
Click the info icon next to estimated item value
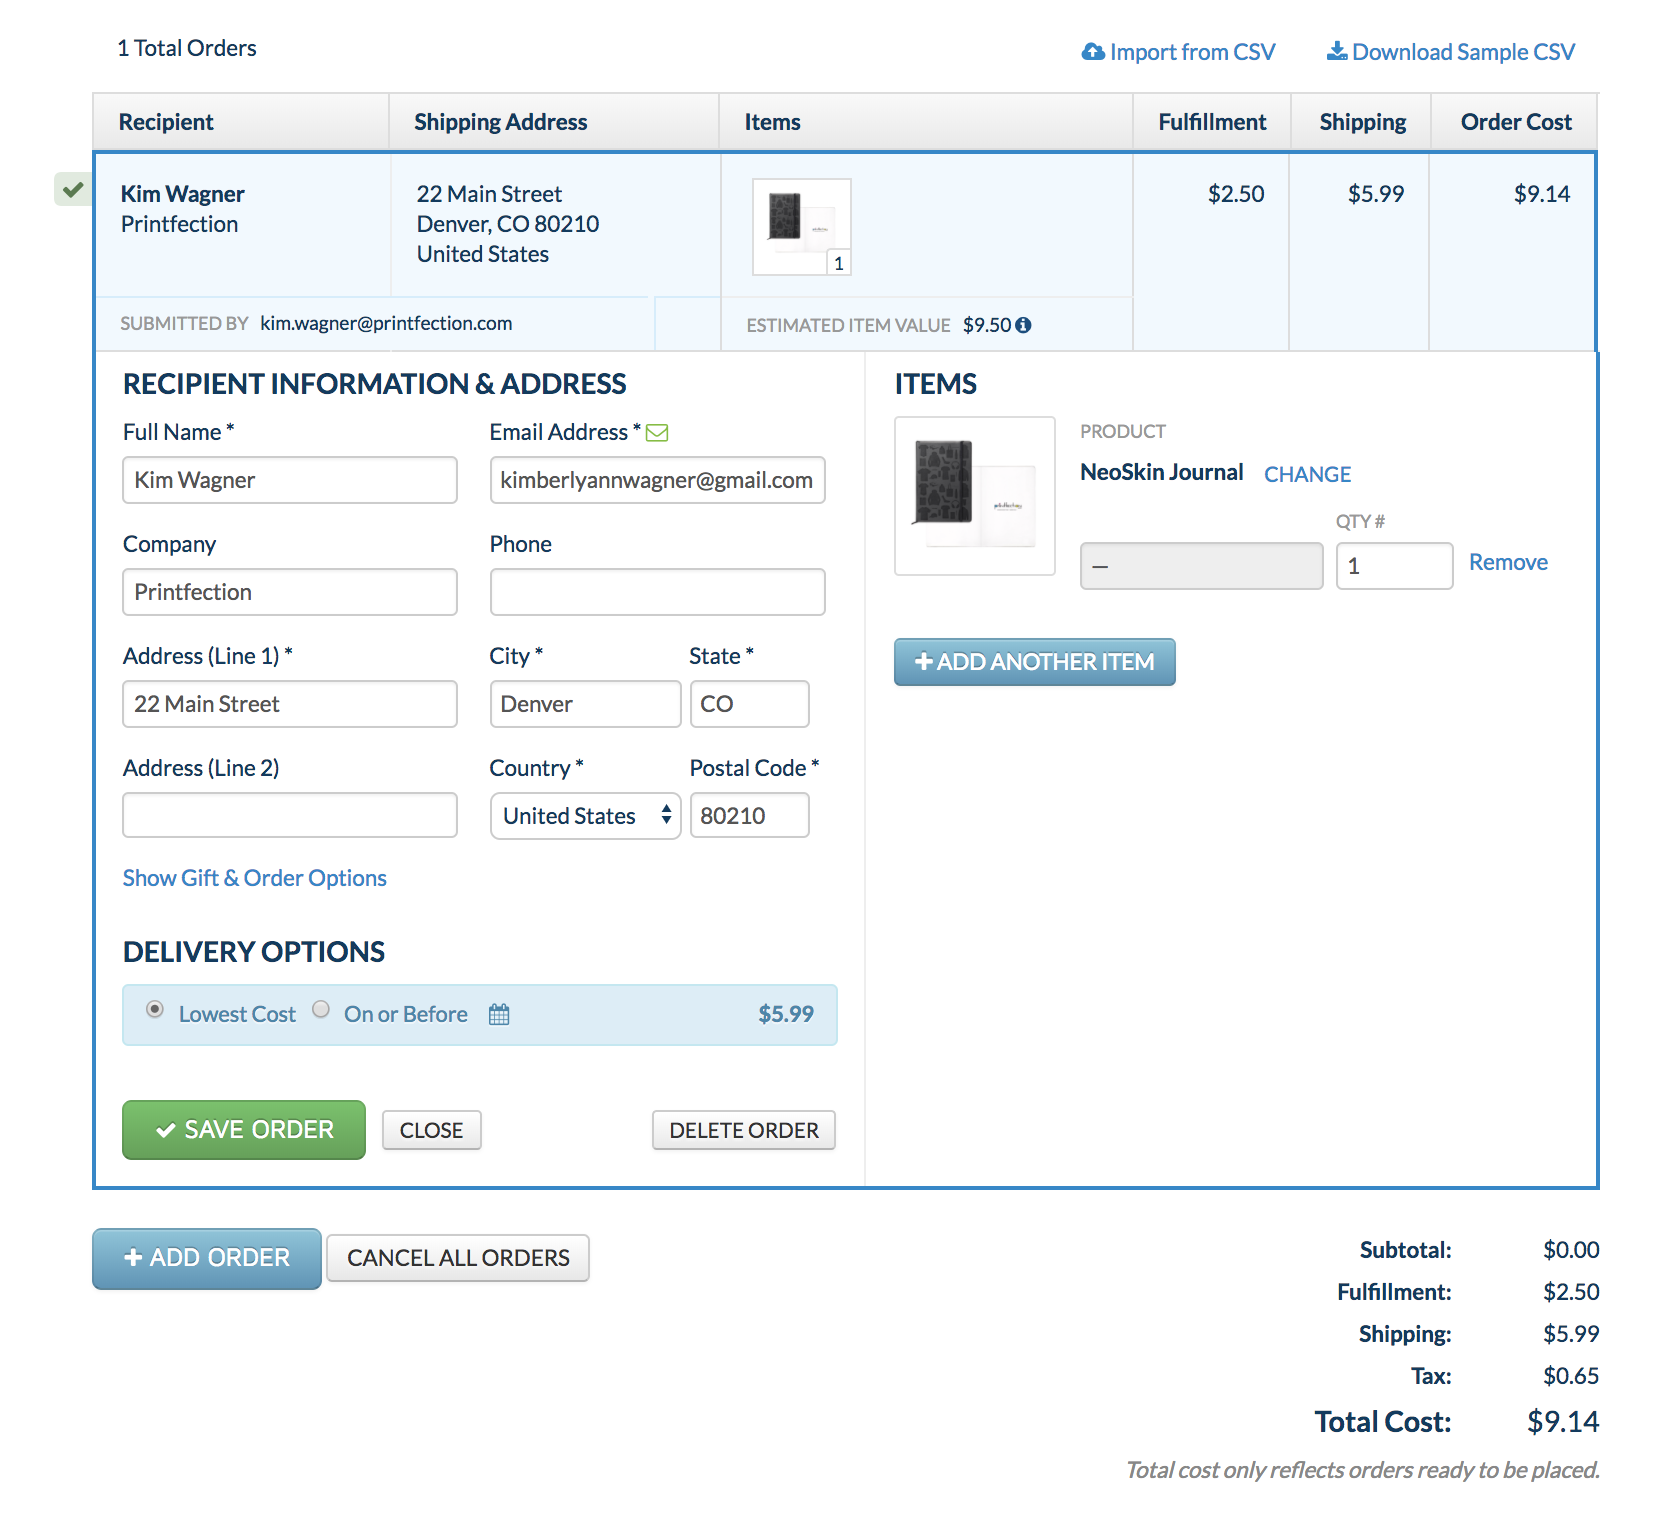click(x=1023, y=325)
